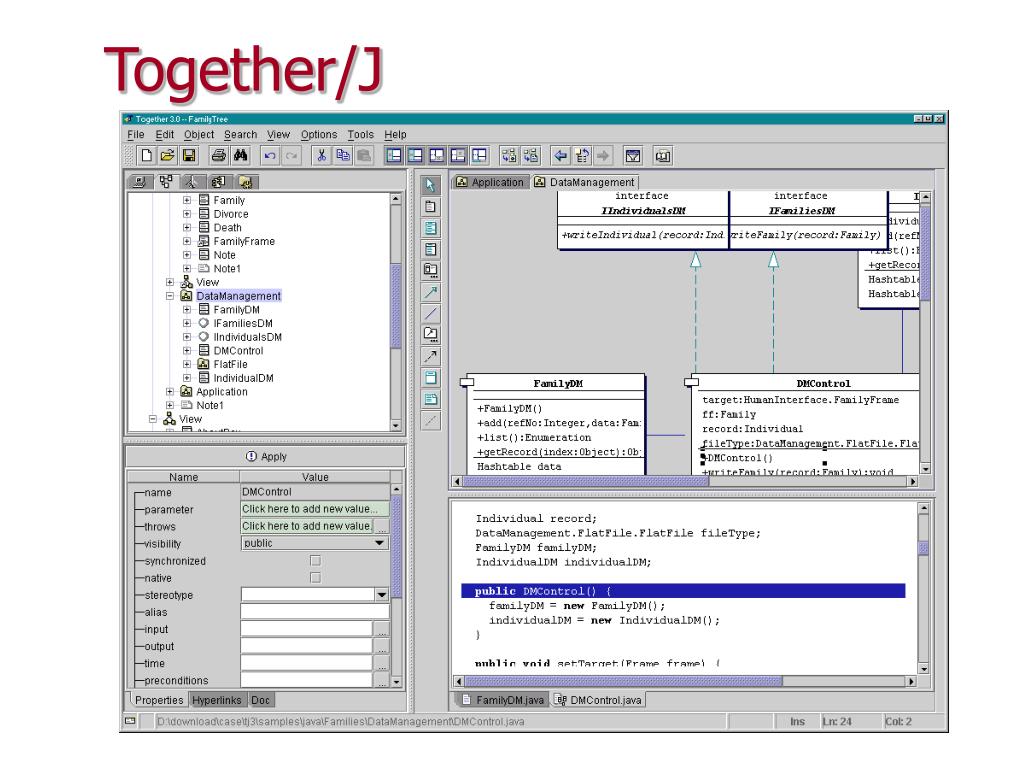Click the blue back arrow toolbar icon

coord(560,155)
